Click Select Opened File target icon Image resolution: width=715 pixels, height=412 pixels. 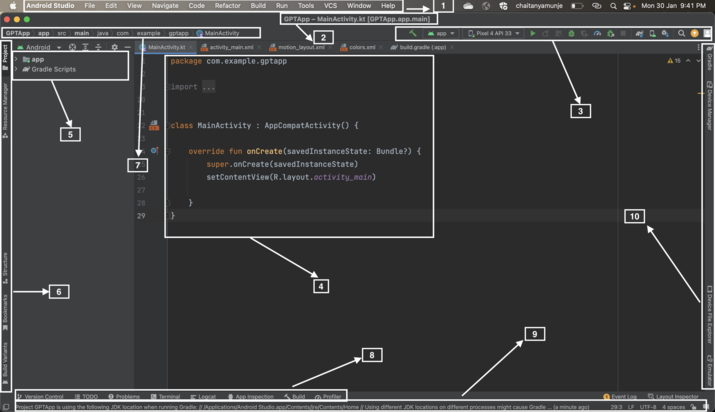pos(72,47)
